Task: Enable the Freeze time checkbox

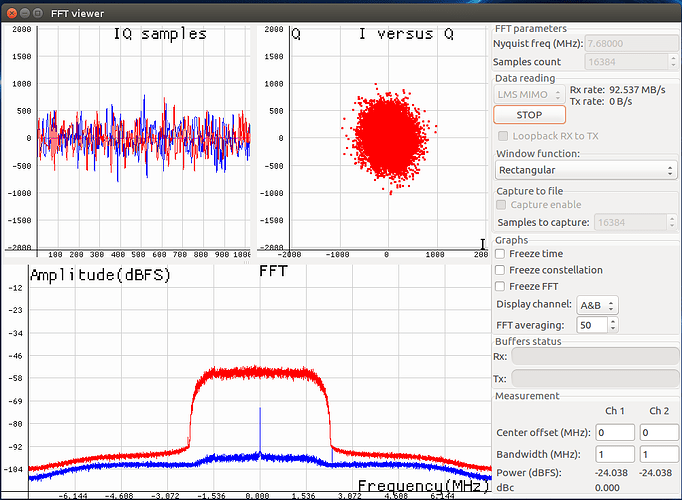Action: tap(502, 254)
